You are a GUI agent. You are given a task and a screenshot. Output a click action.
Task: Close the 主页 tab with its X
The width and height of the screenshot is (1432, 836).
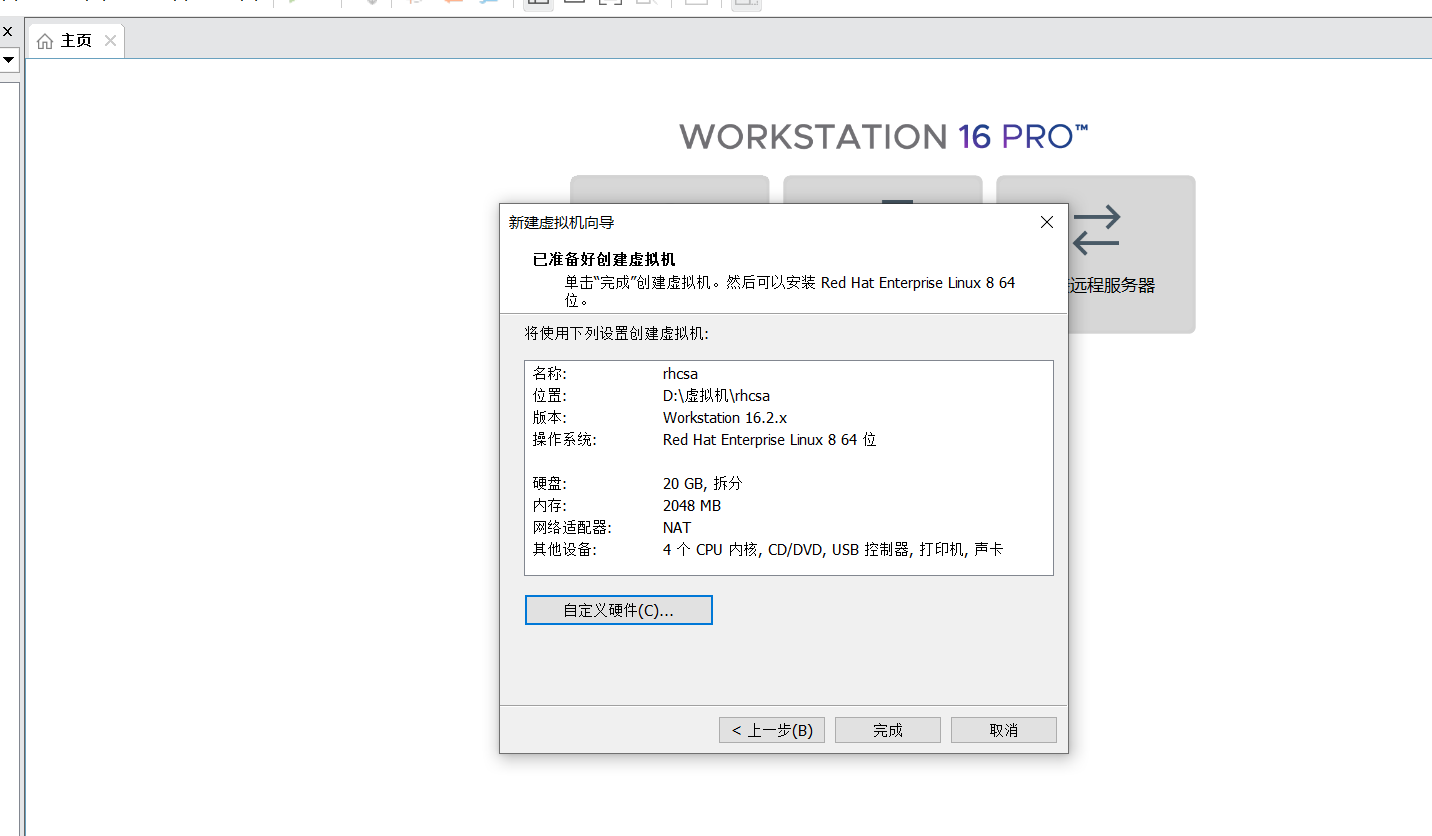click(x=110, y=41)
